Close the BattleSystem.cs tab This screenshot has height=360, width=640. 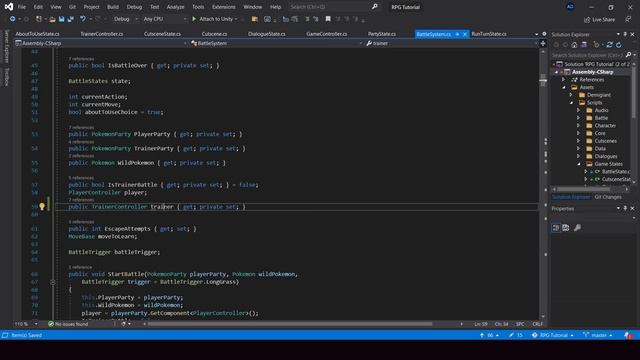pos(464,34)
